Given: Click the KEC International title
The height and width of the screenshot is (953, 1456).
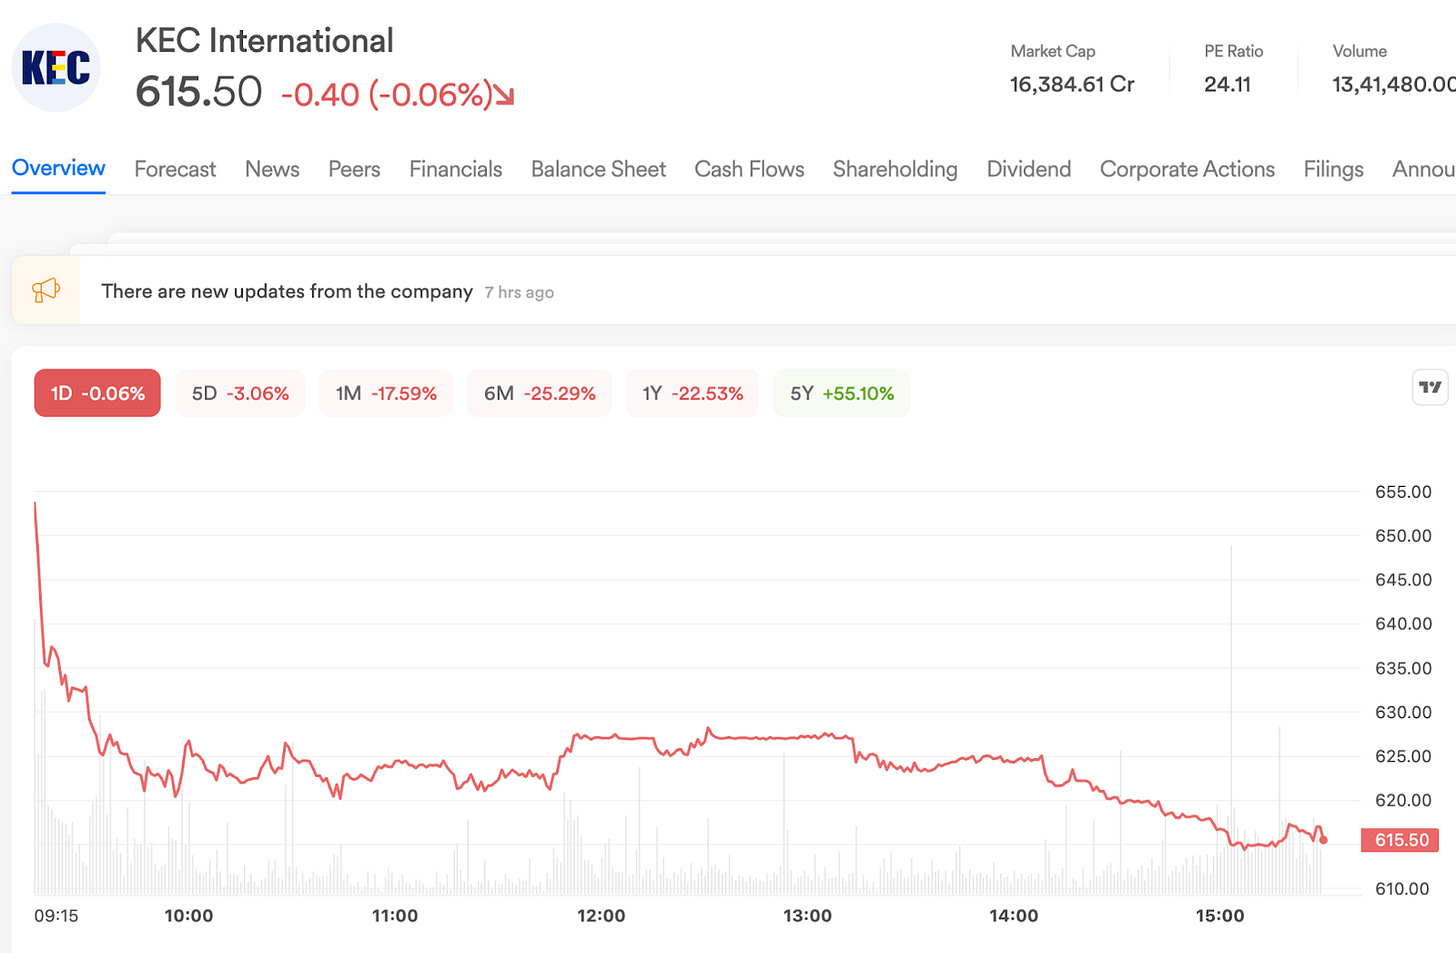Looking at the screenshot, I should click(264, 41).
